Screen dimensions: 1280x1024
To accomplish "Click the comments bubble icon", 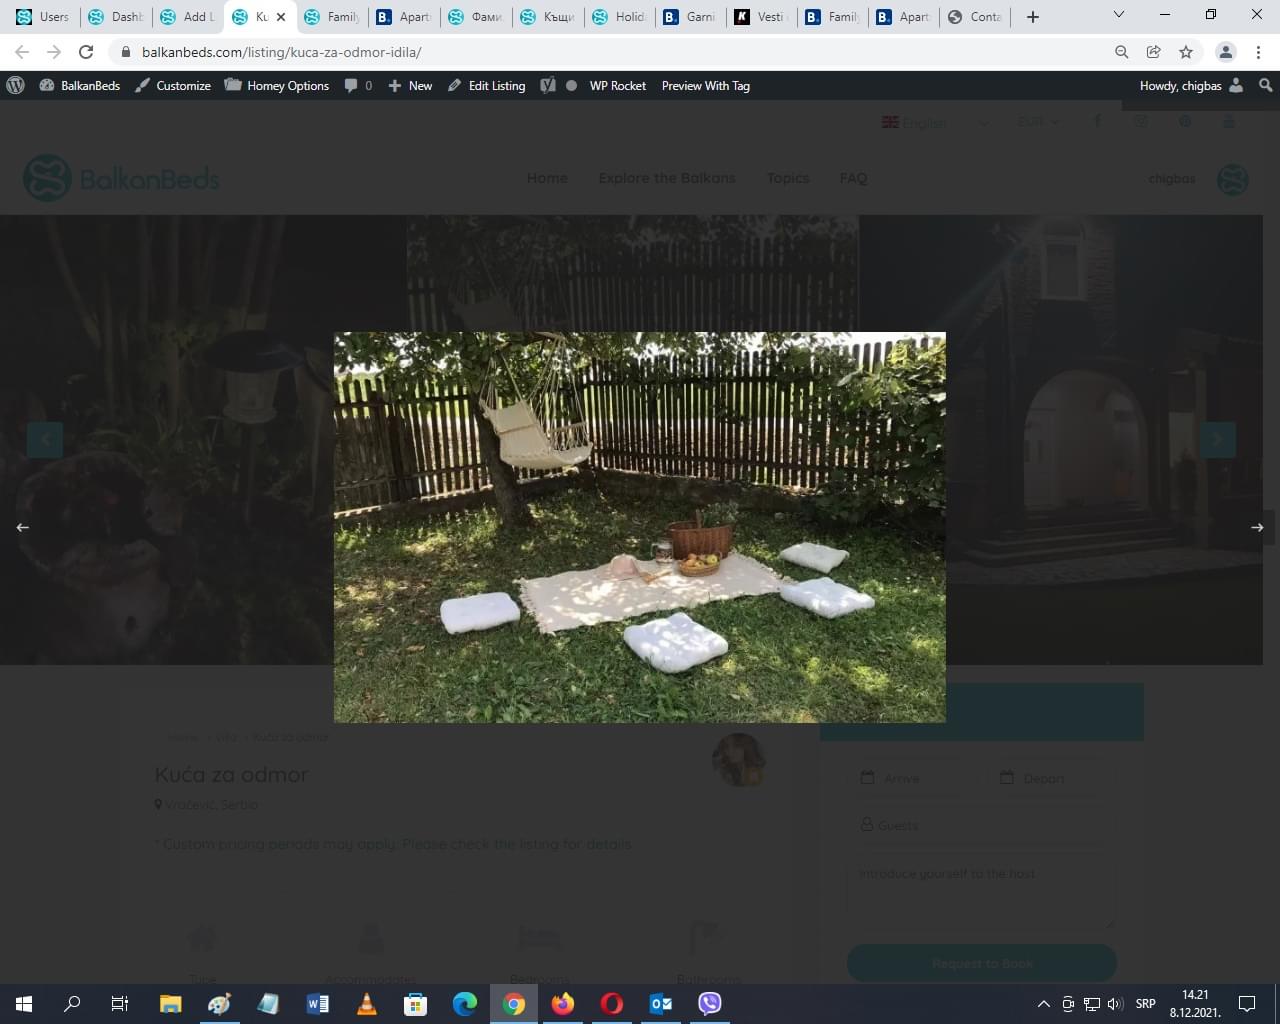I will [x=352, y=86].
